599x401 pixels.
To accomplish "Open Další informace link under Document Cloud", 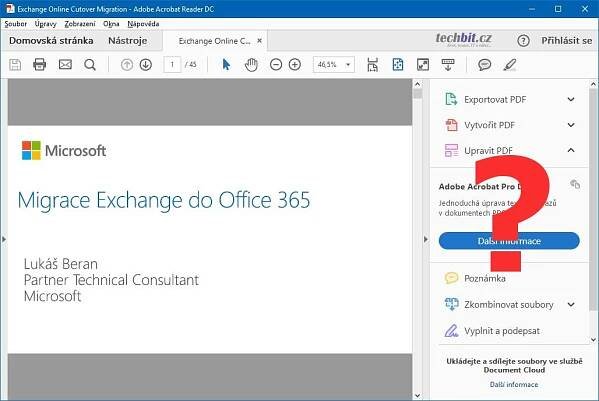I will [514, 385].
